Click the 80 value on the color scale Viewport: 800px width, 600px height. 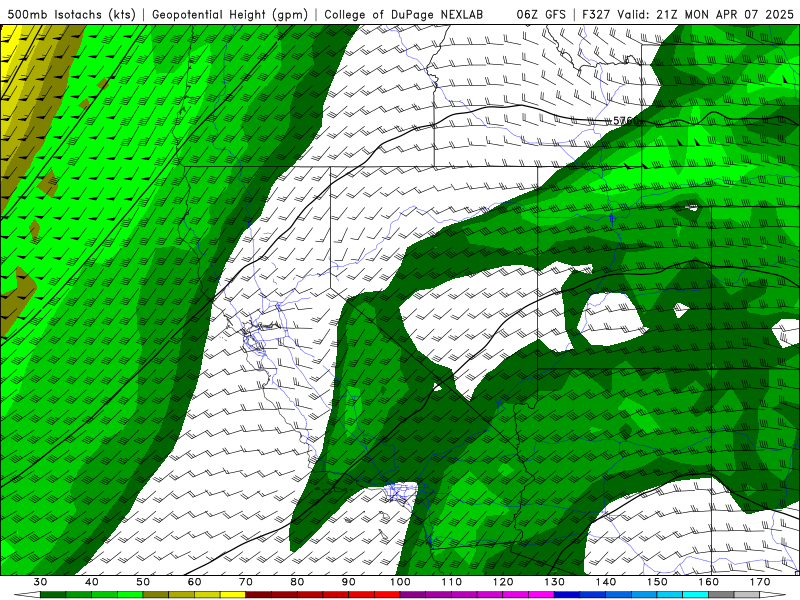point(297,582)
